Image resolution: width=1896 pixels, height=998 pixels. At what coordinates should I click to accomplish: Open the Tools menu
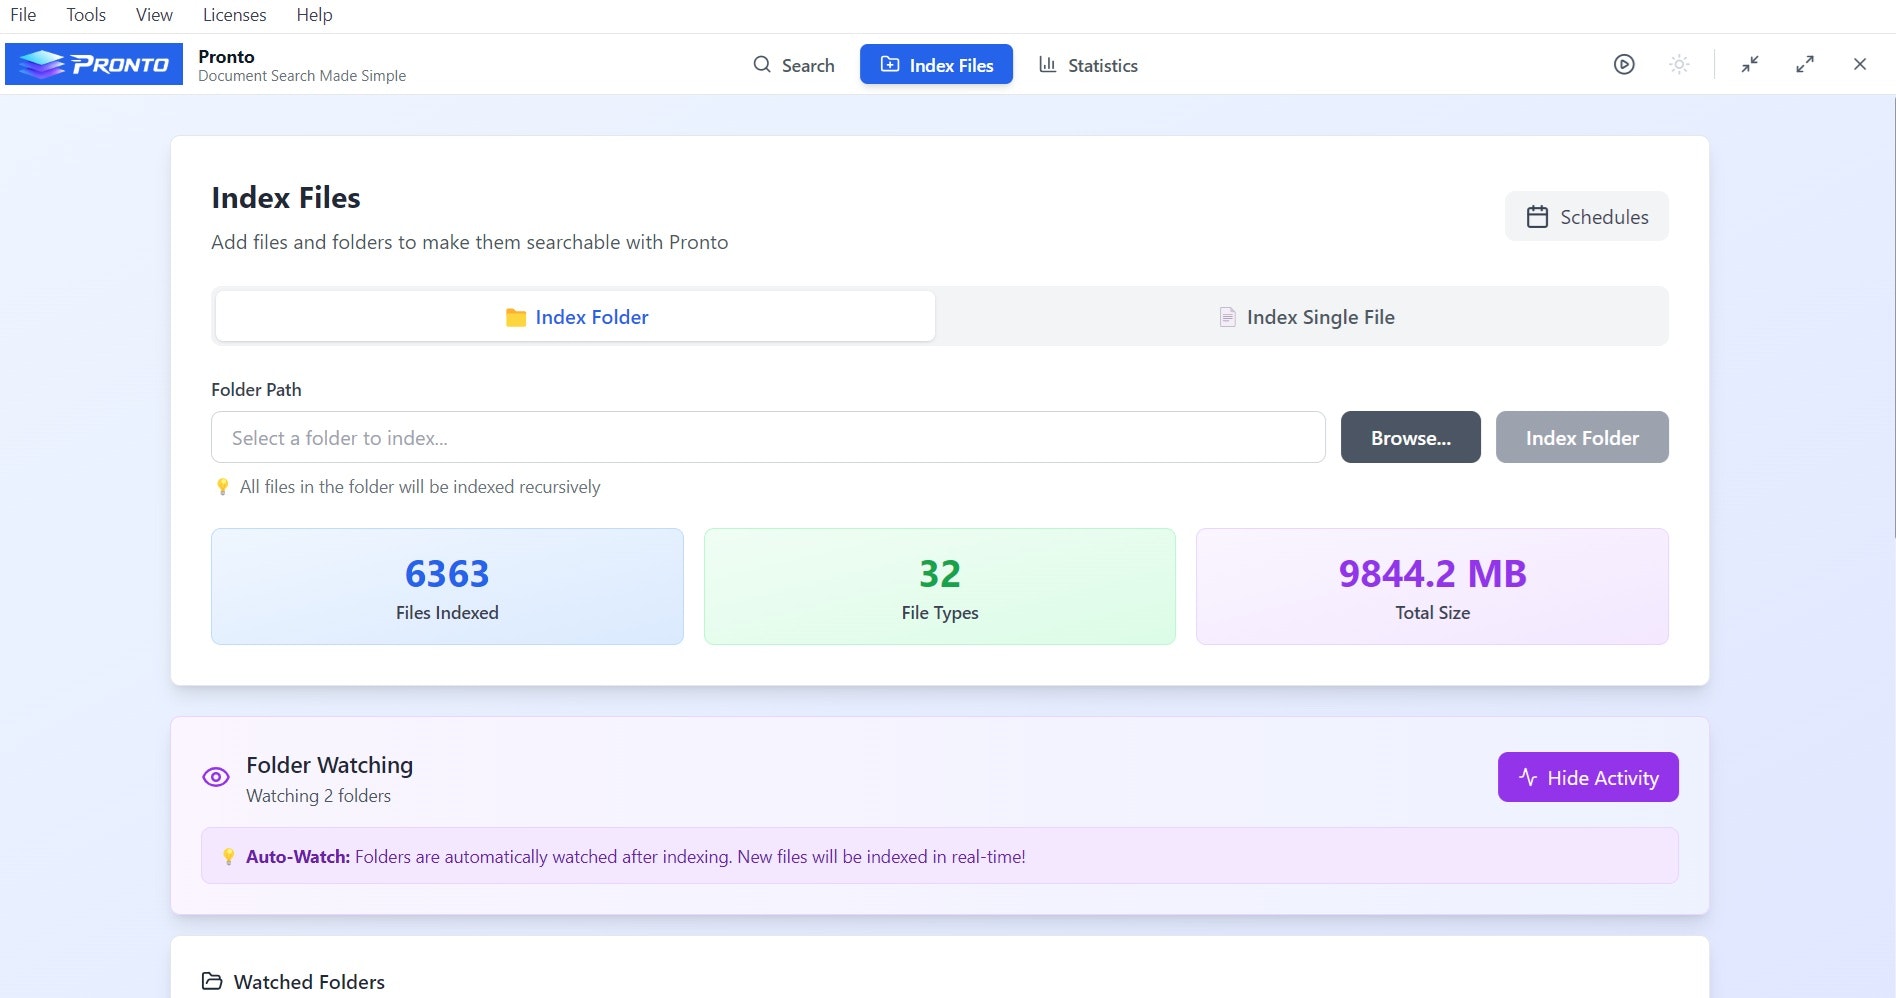click(x=85, y=14)
